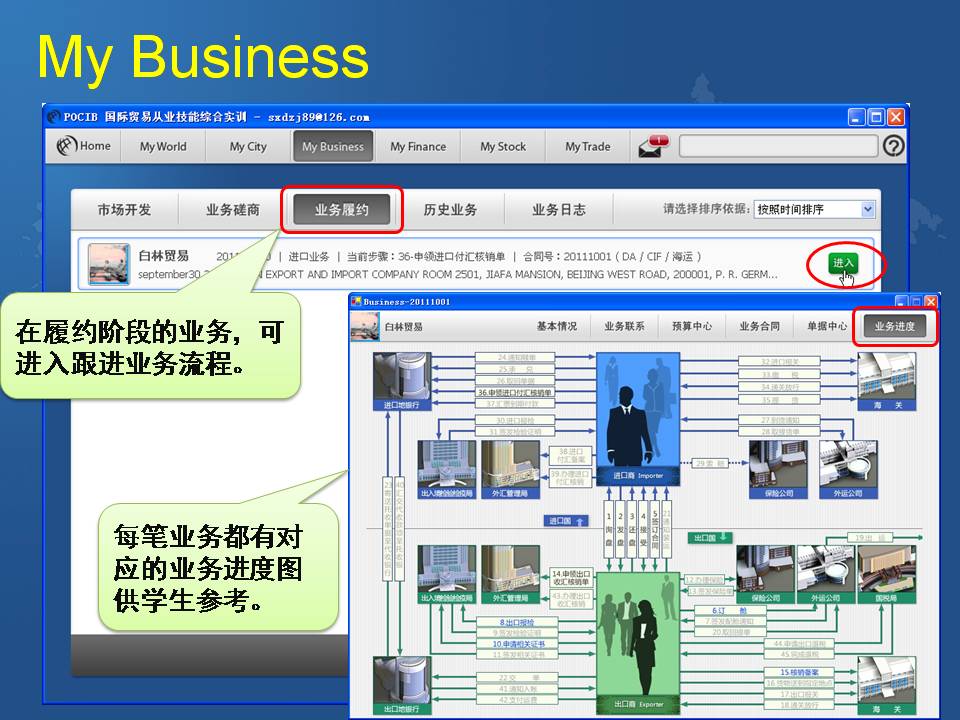This screenshot has height=720, width=960.
Task: Select the 业务进度 tab in Business window
Action: [x=894, y=326]
